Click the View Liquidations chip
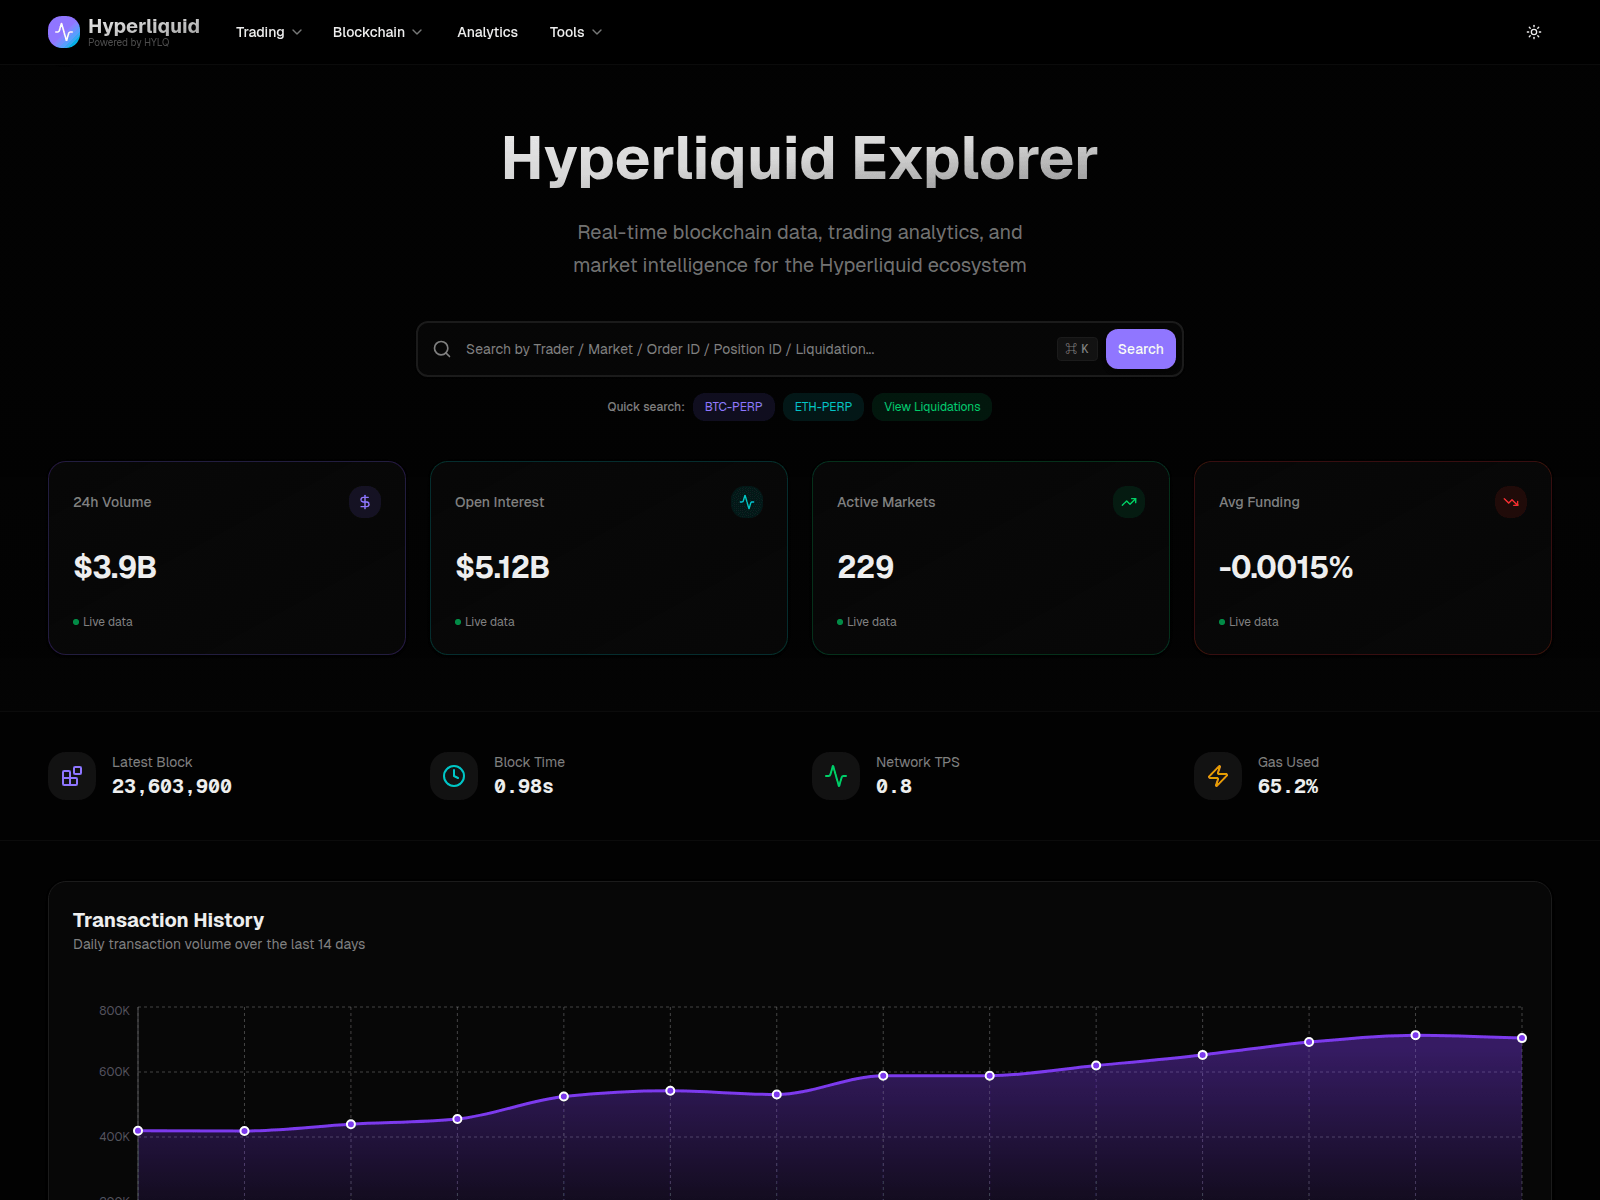This screenshot has width=1600, height=1200. 932,407
